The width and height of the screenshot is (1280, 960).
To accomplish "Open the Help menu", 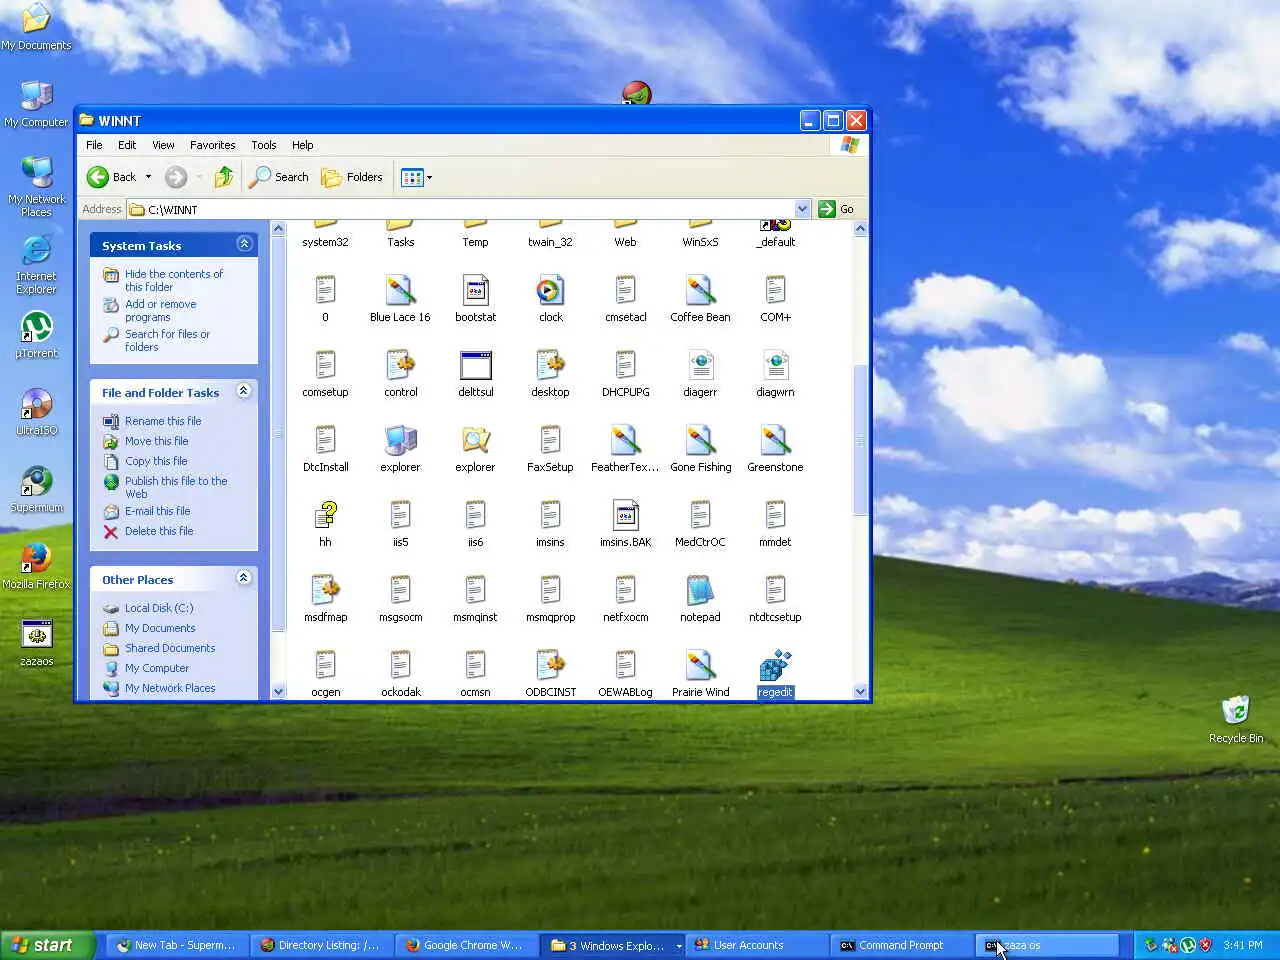I will tap(302, 145).
